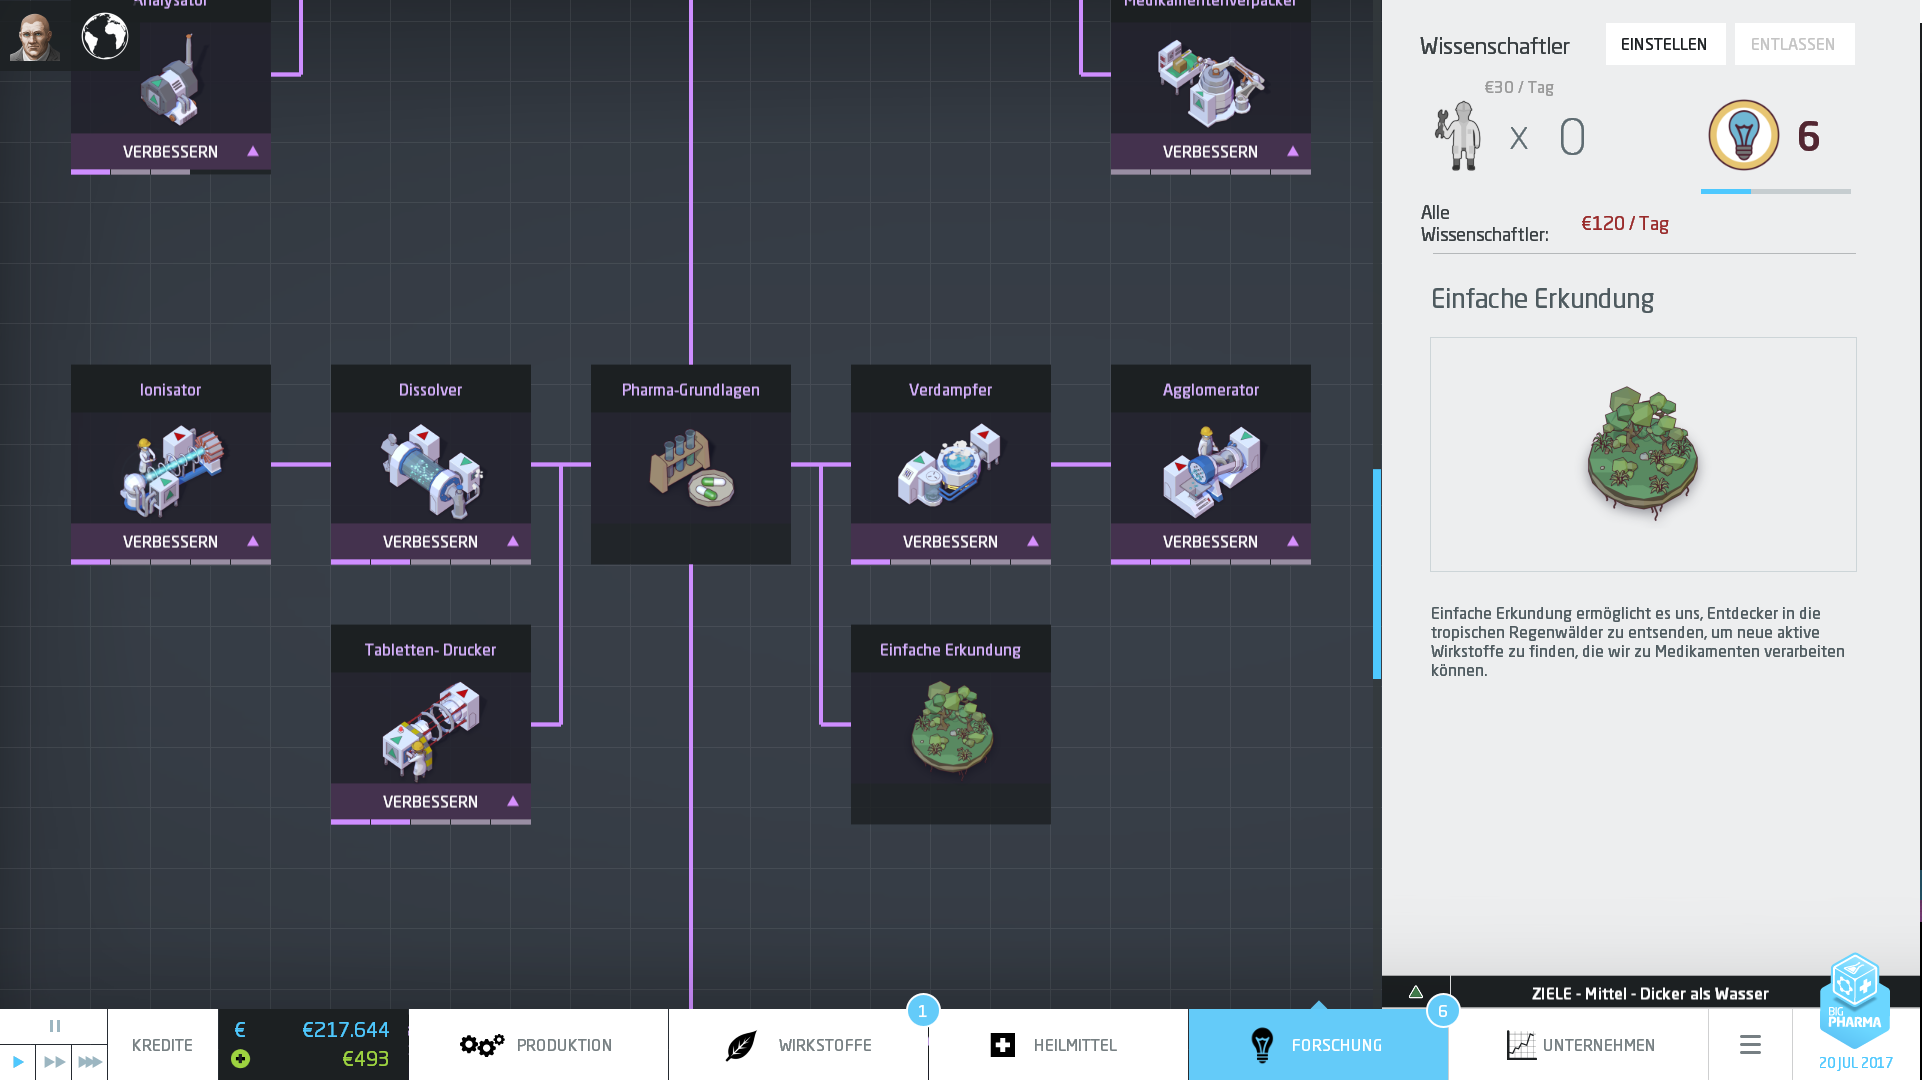
Task: Click Ziele - Mittel - Dicker als Wasser
Action: [x=1650, y=993]
